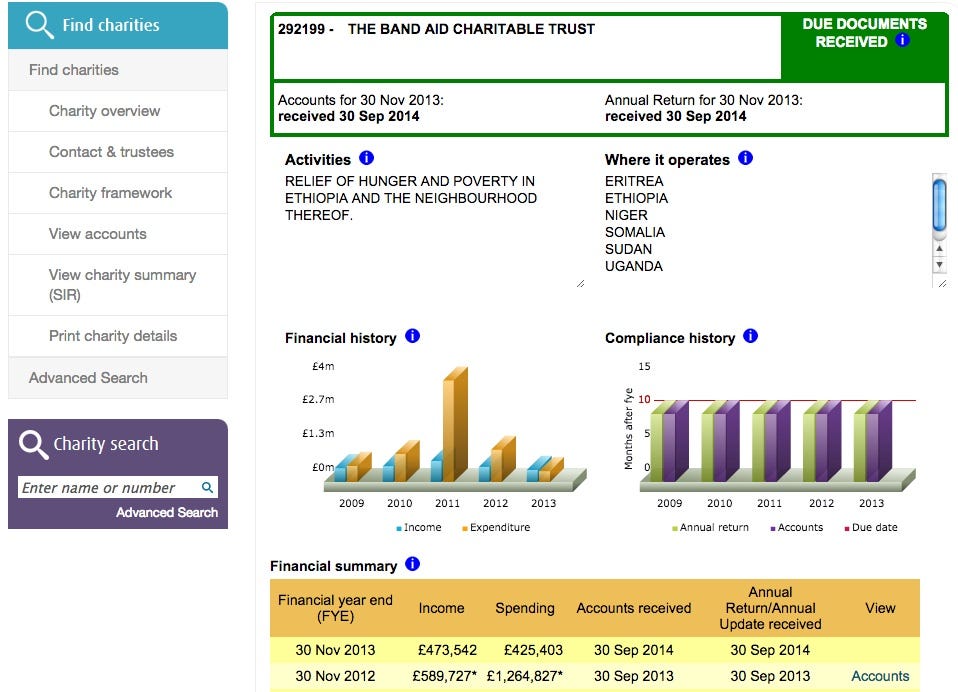Click scrollbar thumb in Where it operates list
958x692 pixels.
click(939, 205)
